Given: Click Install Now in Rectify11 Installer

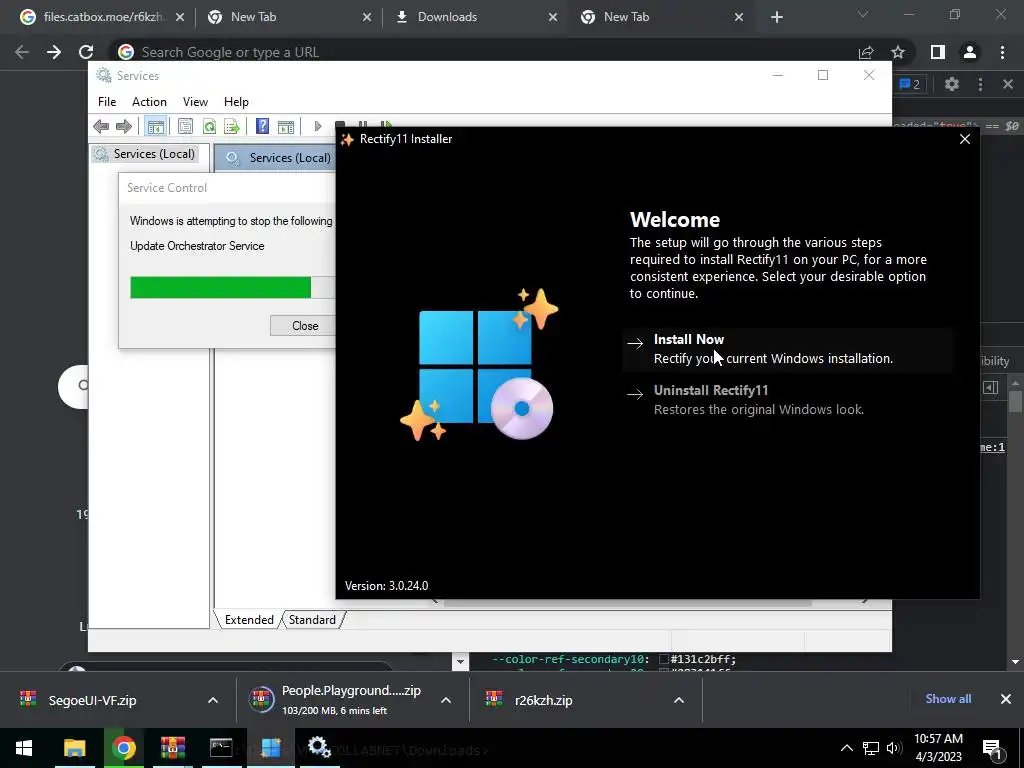Looking at the screenshot, I should [x=788, y=349].
